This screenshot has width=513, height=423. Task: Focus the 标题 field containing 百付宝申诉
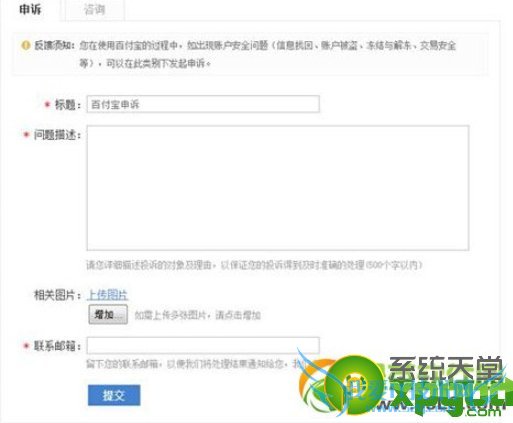click(x=203, y=104)
